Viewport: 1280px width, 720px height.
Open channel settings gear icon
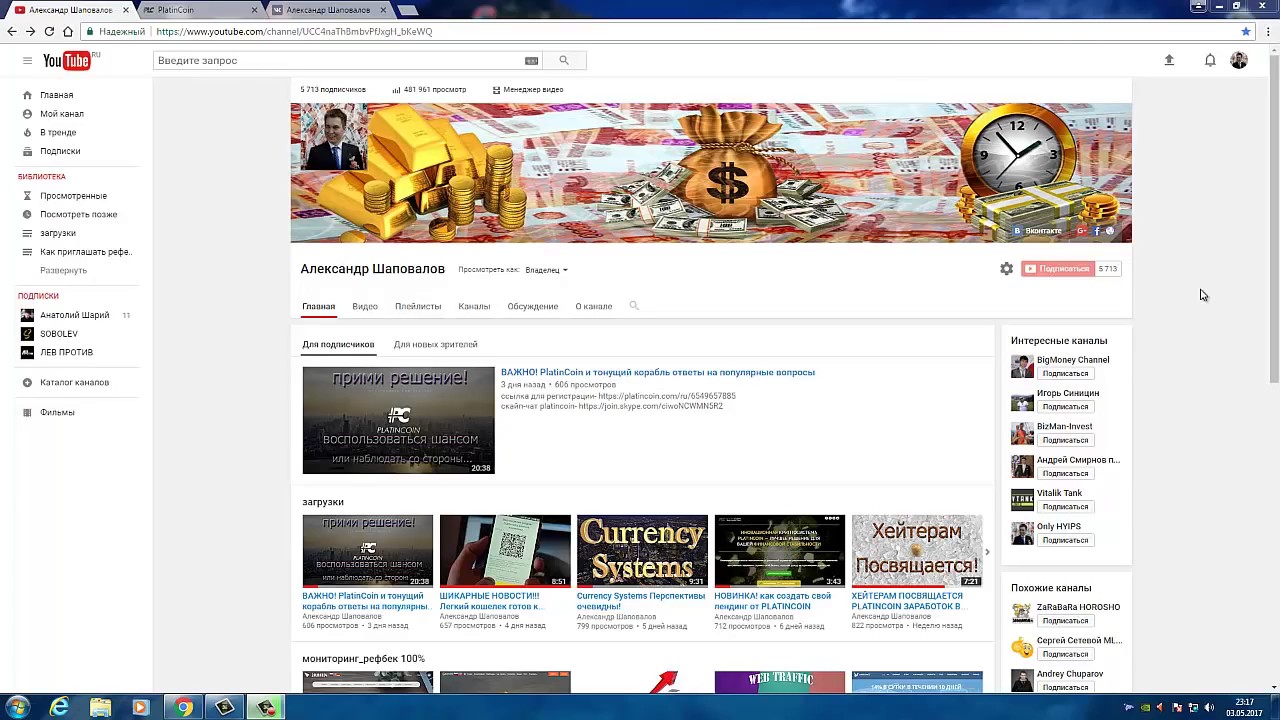(1007, 269)
